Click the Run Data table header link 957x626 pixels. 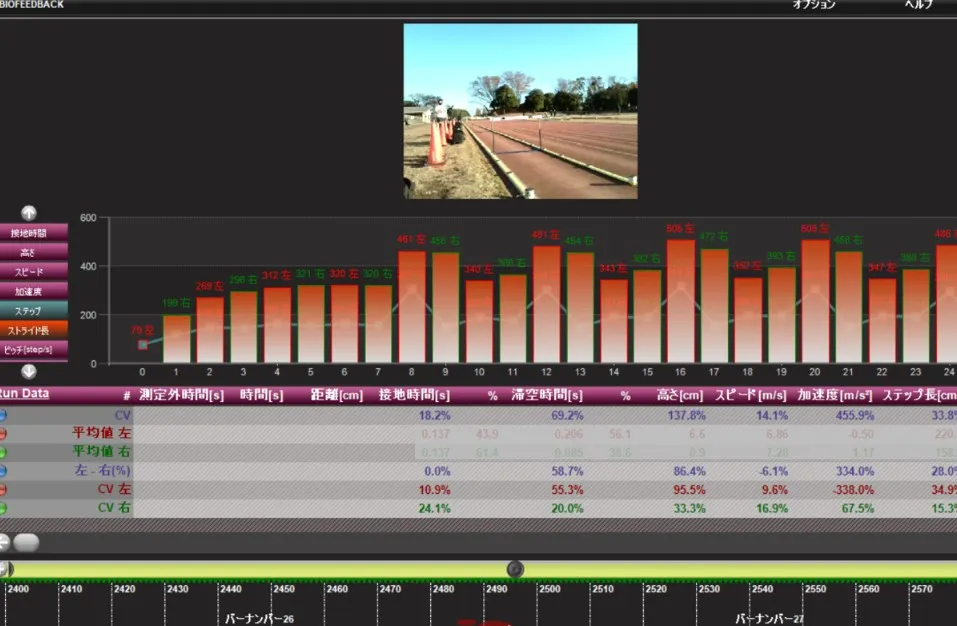tap(24, 394)
